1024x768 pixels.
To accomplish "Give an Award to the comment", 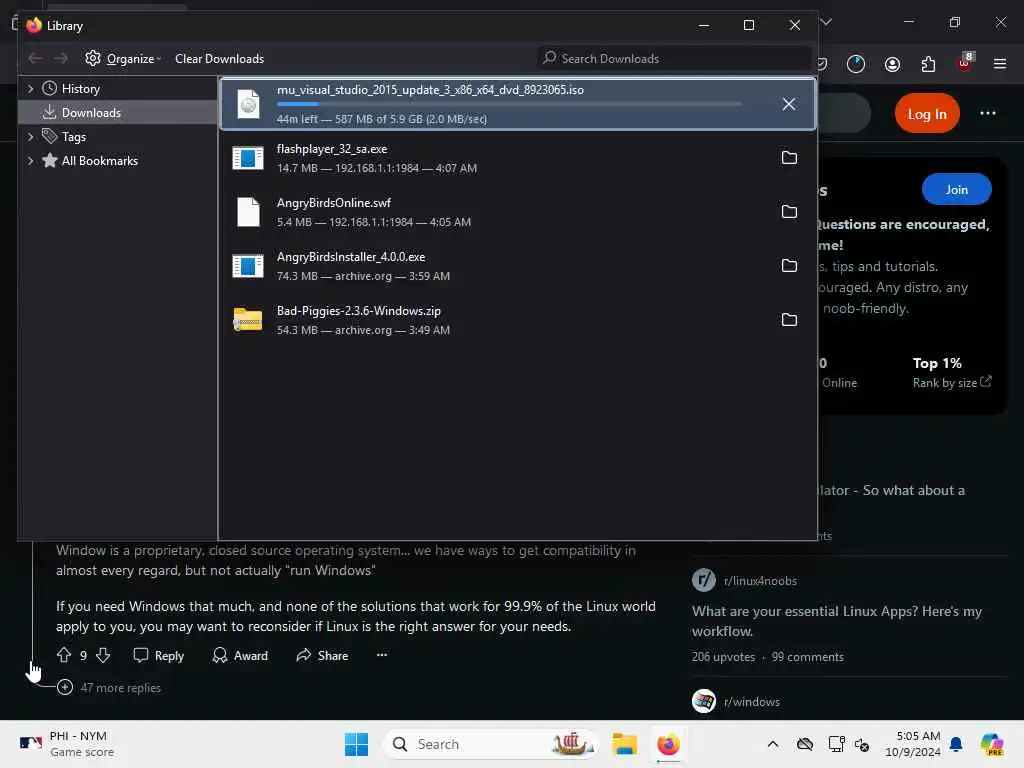I will tap(240, 655).
